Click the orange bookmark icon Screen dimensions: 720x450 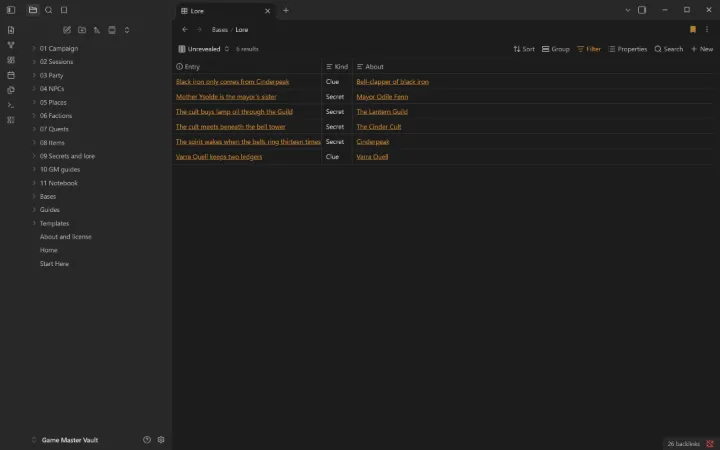tap(693, 29)
